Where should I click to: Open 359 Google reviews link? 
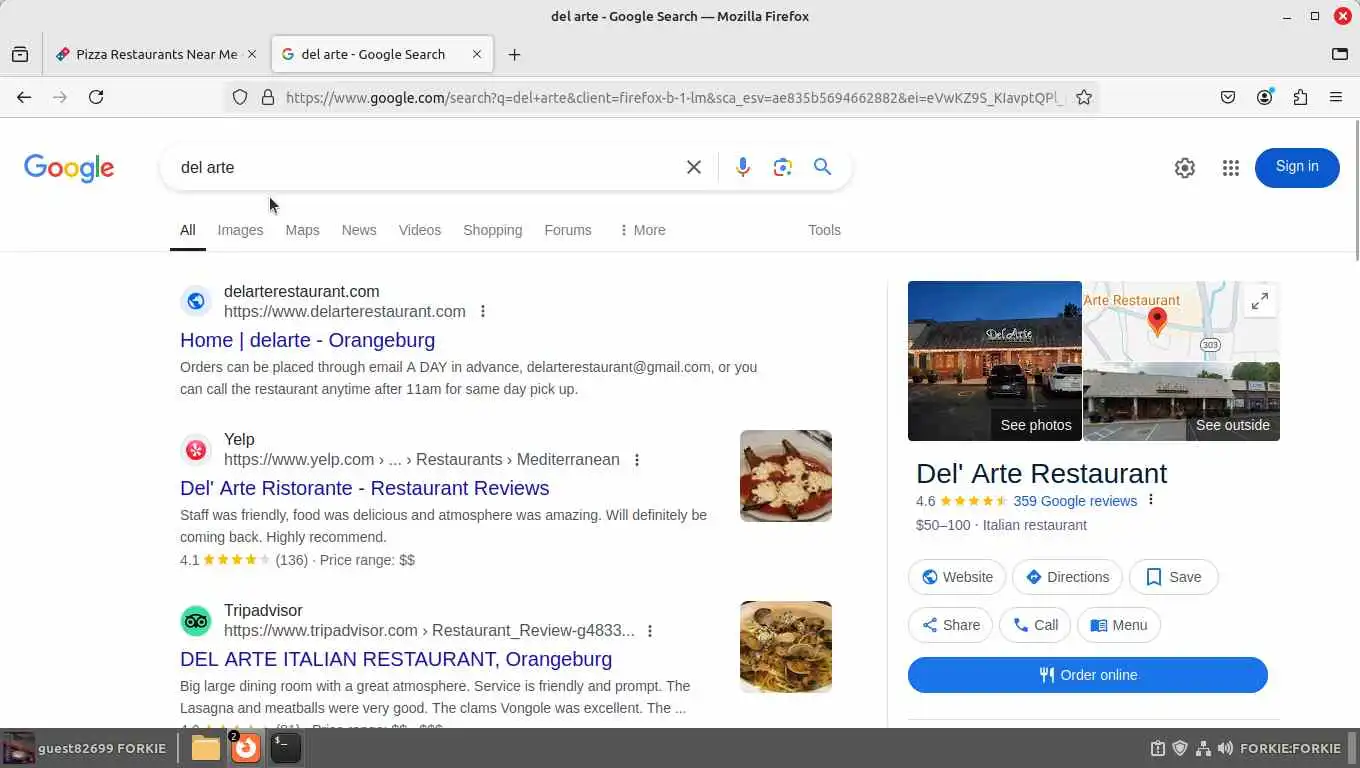click(1075, 501)
